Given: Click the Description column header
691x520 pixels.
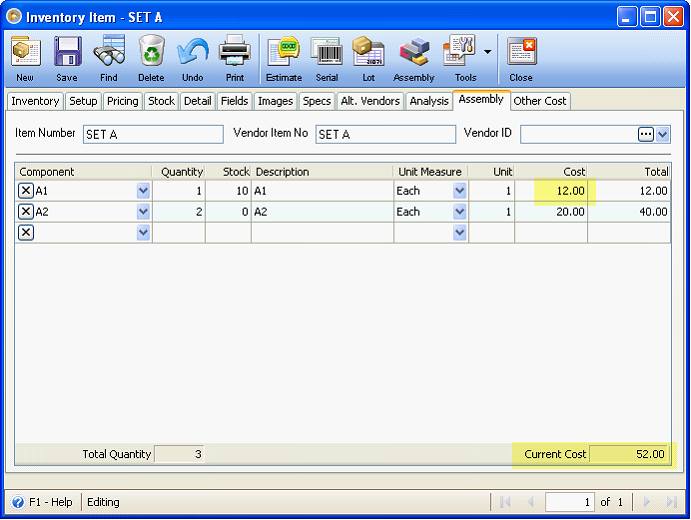Looking at the screenshot, I should pyautogui.click(x=322, y=172).
